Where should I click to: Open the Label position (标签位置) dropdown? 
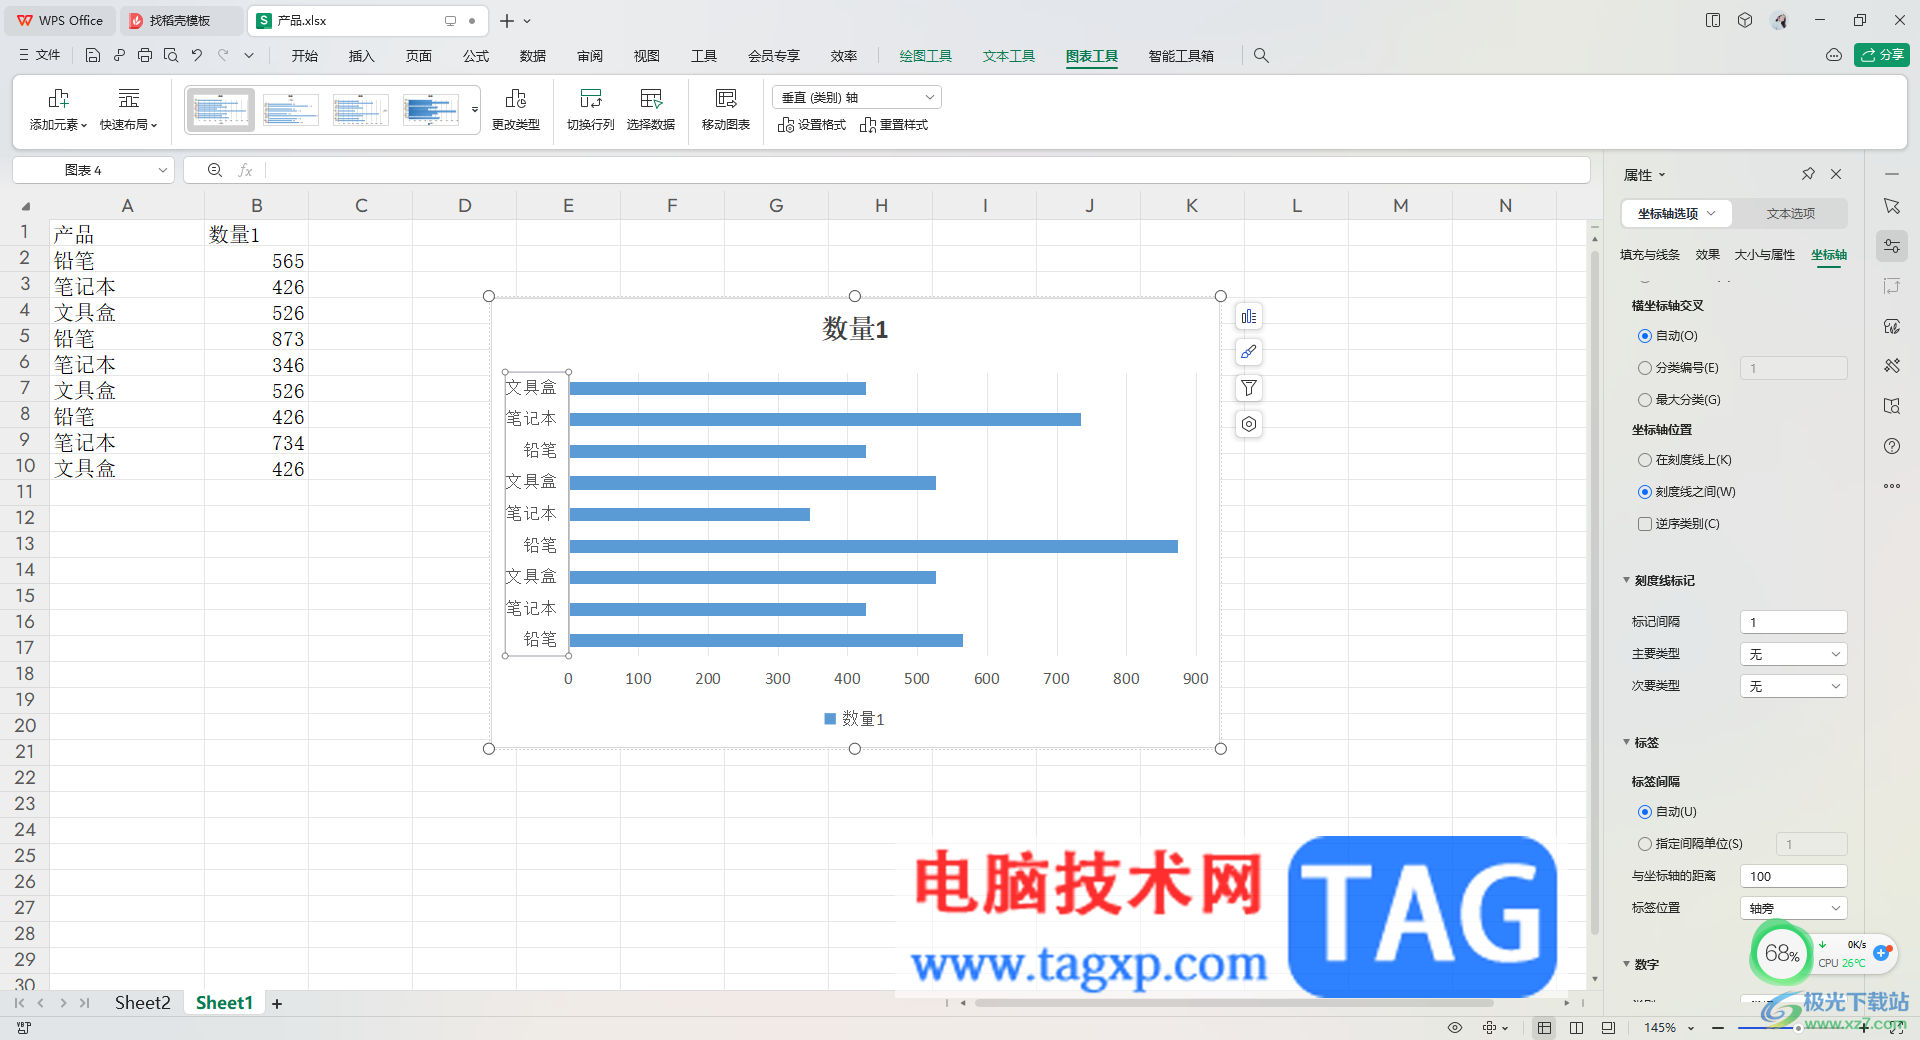click(1794, 908)
